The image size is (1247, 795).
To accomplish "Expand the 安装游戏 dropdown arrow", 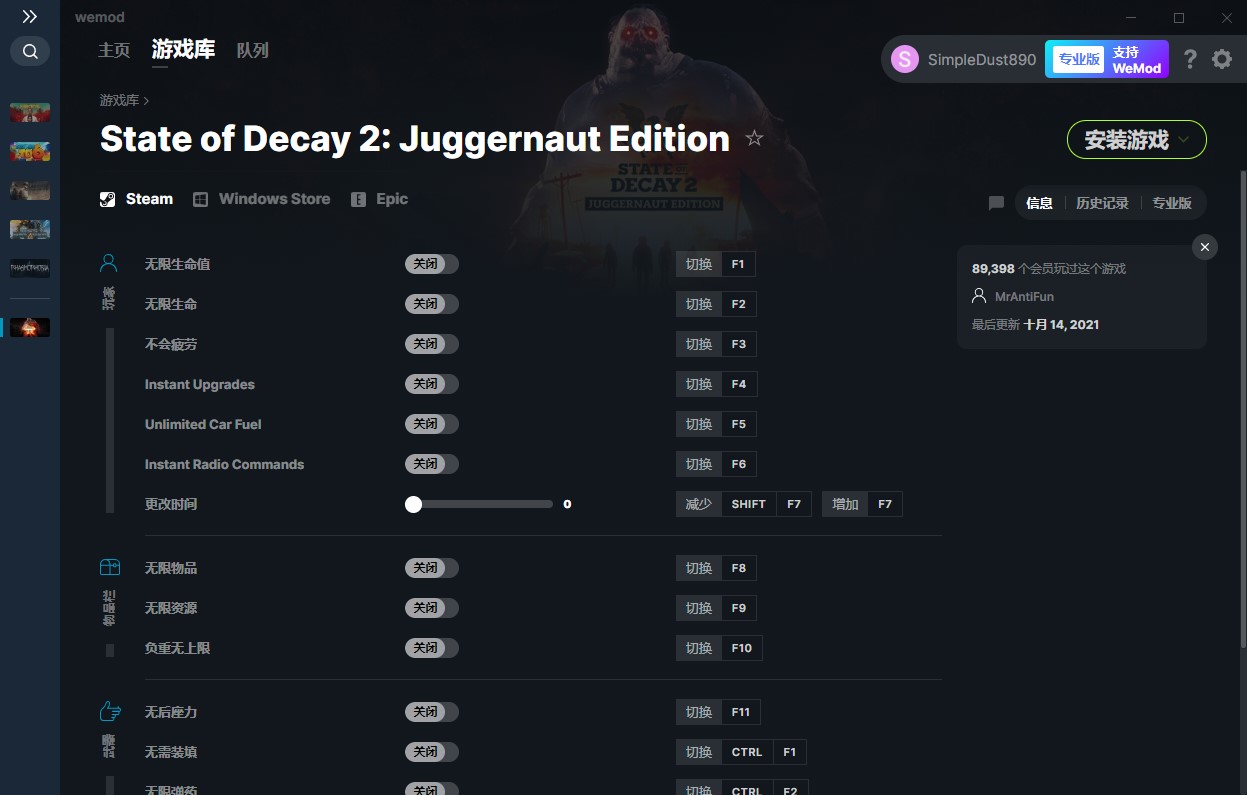I will pyautogui.click(x=1185, y=140).
